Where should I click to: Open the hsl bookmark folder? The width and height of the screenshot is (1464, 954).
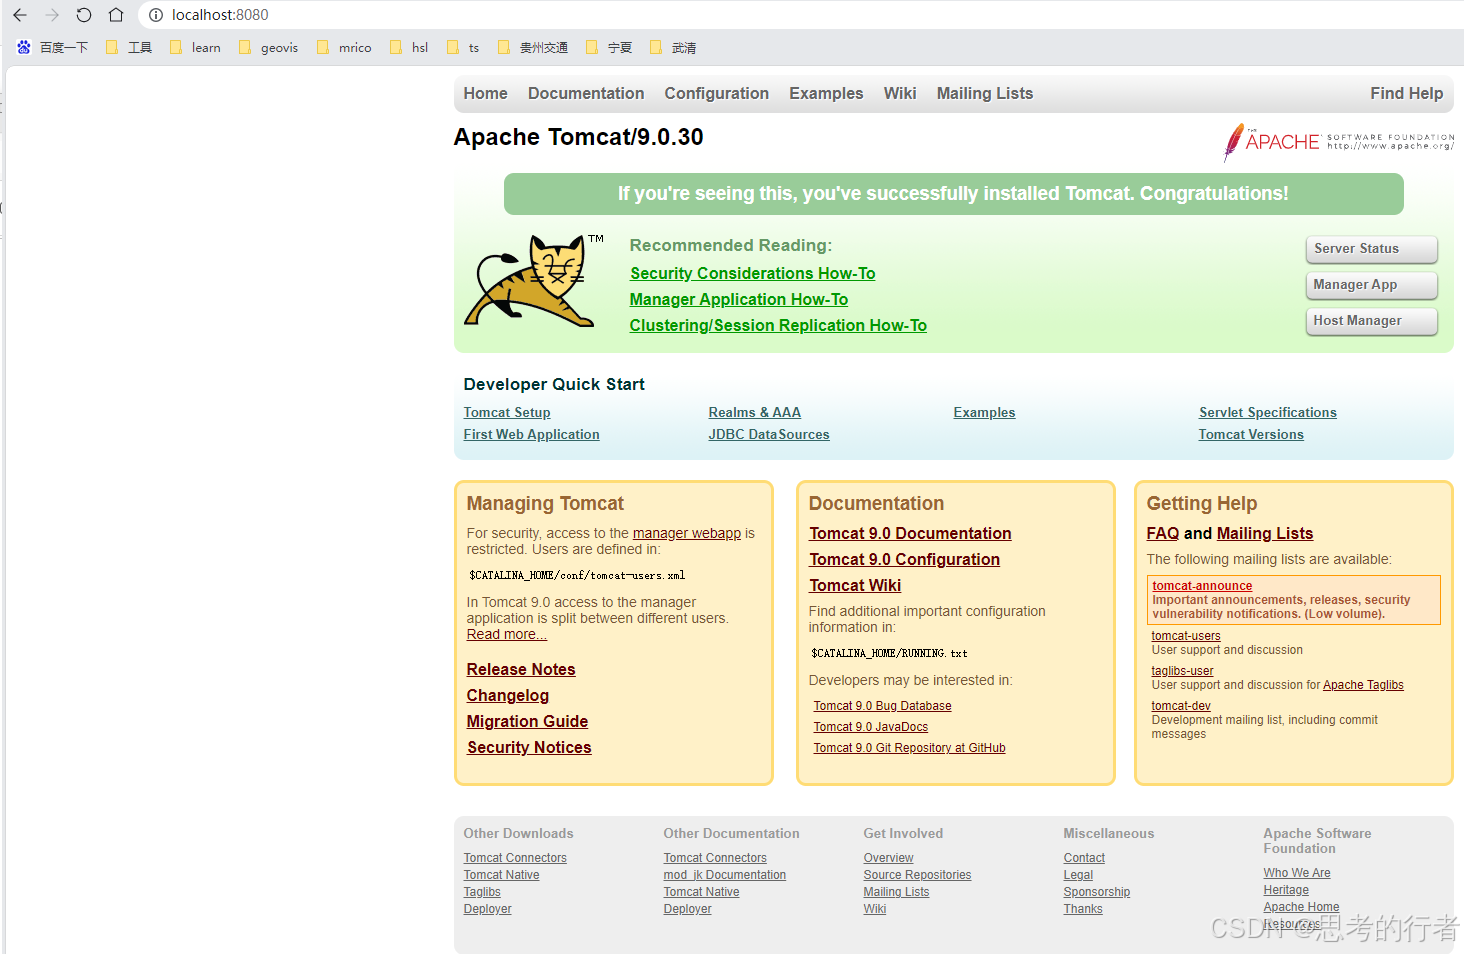[x=409, y=47]
